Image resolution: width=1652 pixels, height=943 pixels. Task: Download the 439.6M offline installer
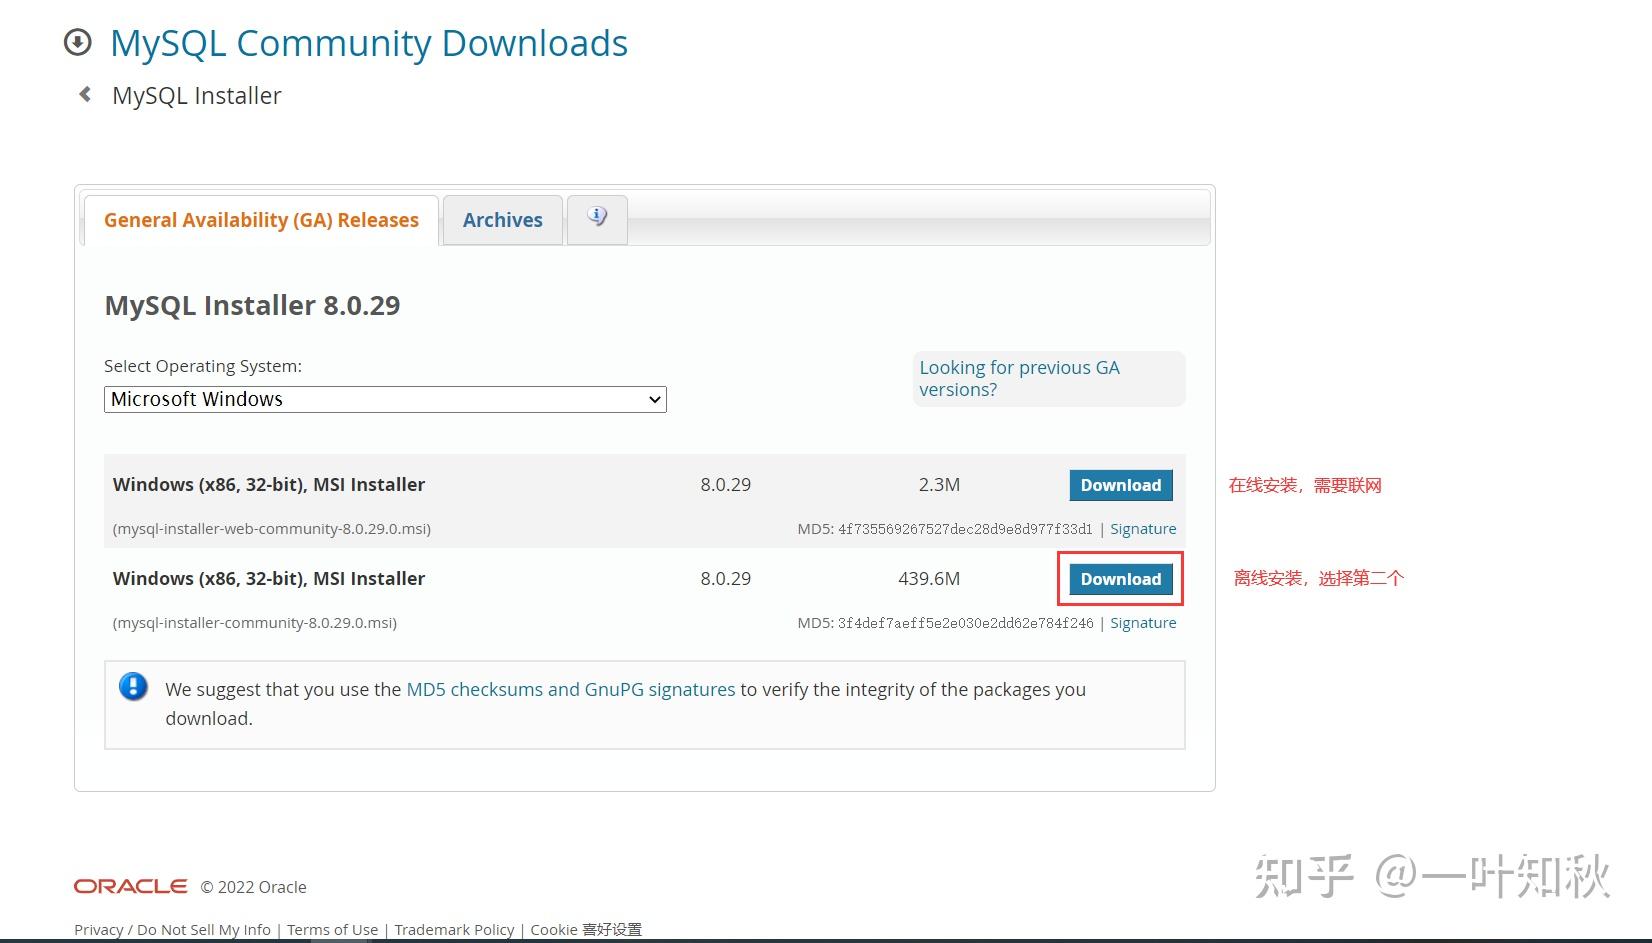click(1119, 579)
